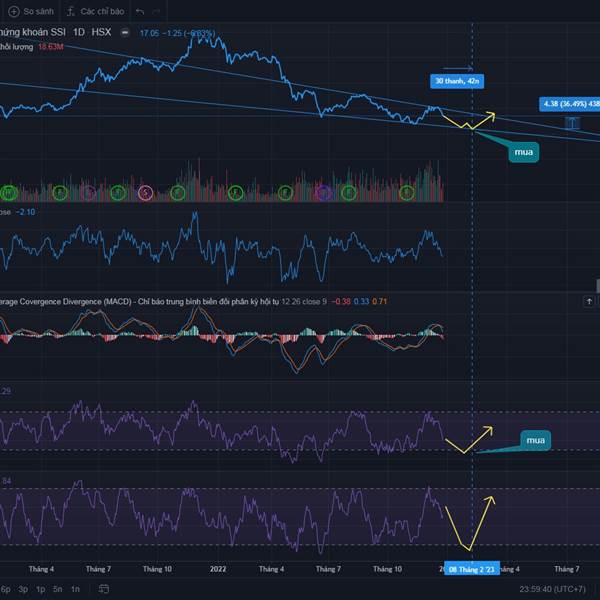
Task: Open the go-to-date calendar icon
Action: [x=104, y=589]
